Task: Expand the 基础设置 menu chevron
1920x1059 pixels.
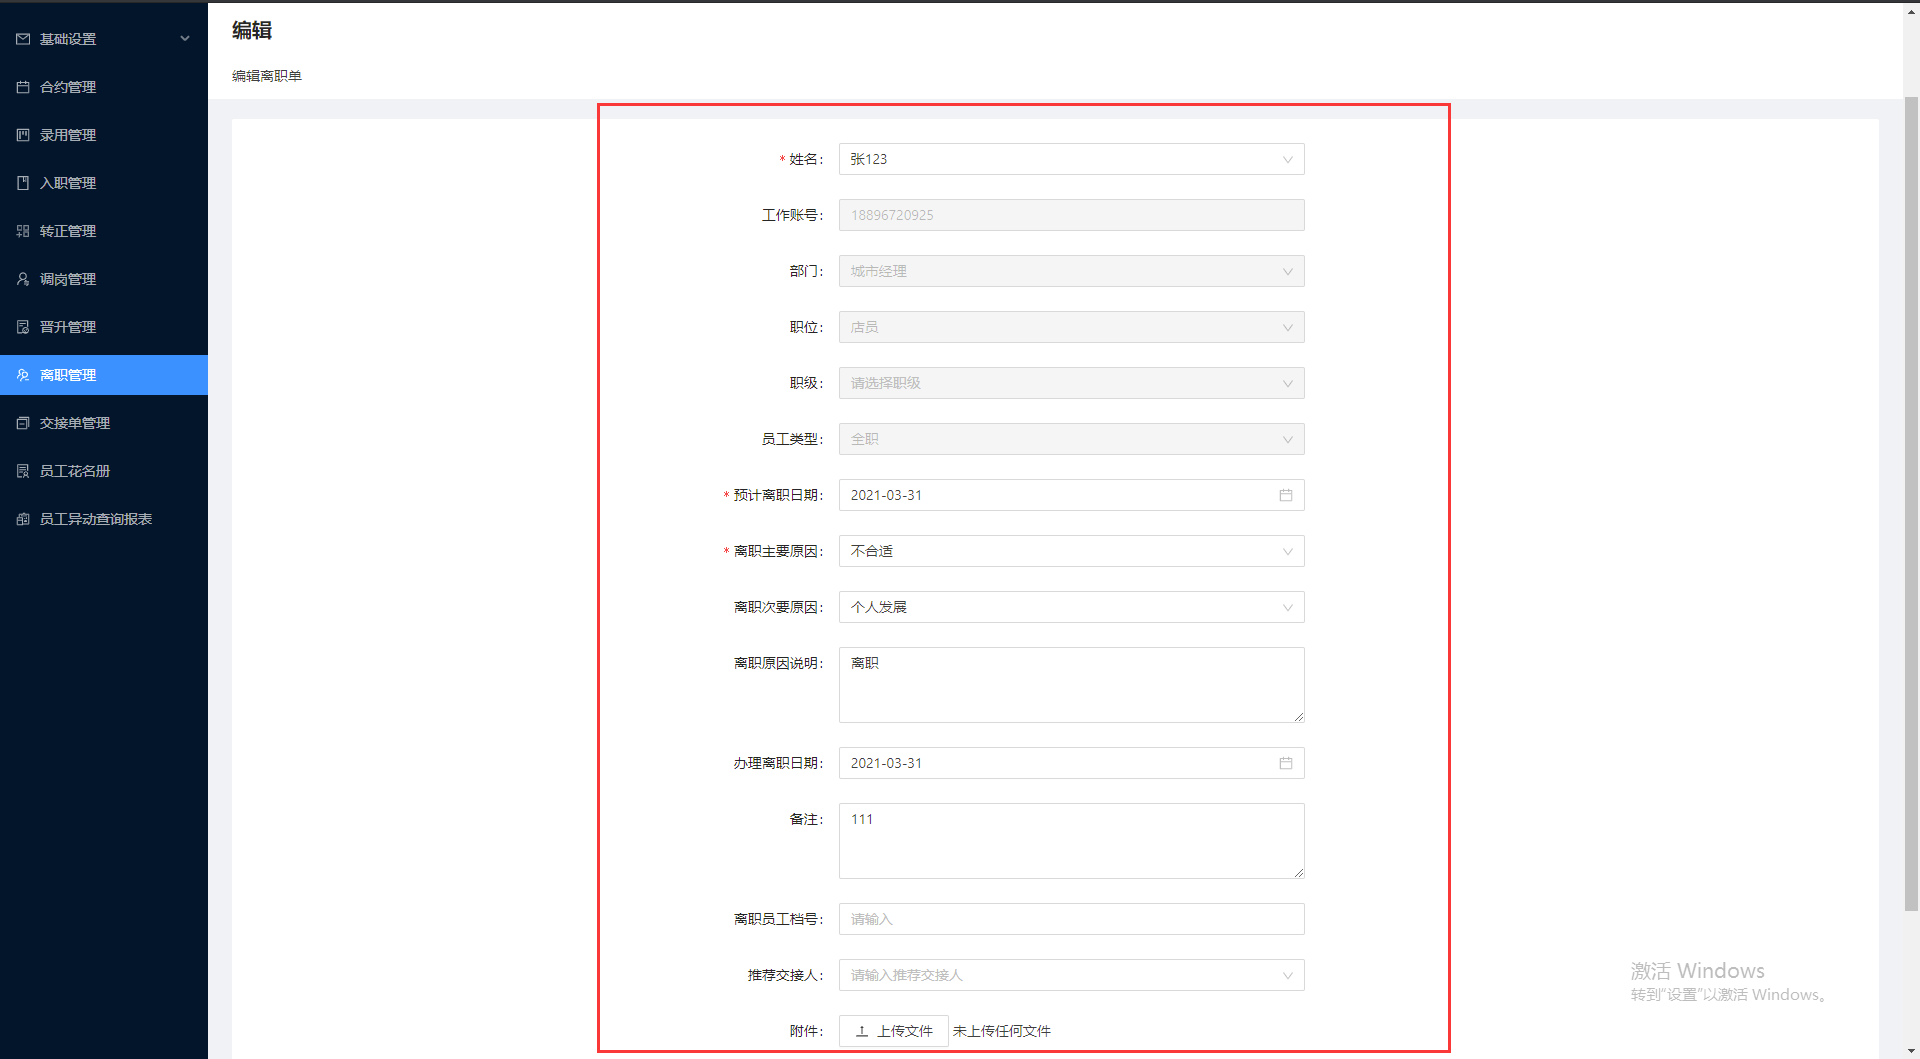Action: (185, 39)
